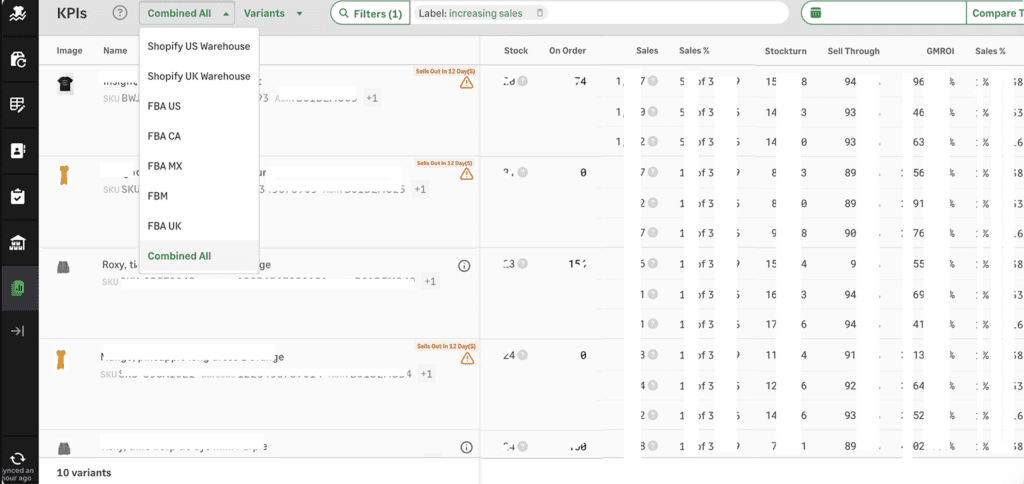
Task: Open the replenishment box-refresh sidebar icon
Action: 18,59
